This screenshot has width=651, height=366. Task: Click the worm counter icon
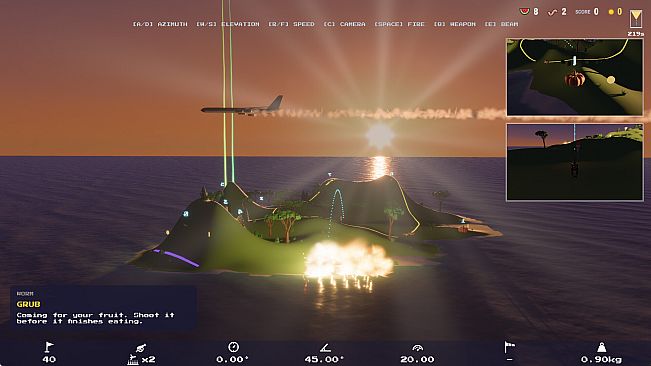coord(552,12)
